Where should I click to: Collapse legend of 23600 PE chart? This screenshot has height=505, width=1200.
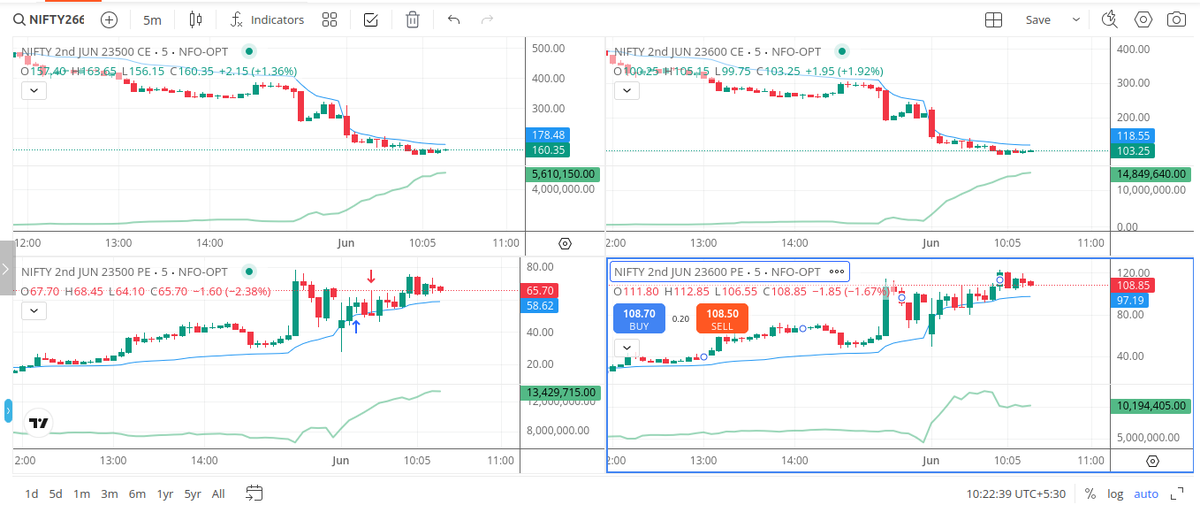tap(626, 347)
